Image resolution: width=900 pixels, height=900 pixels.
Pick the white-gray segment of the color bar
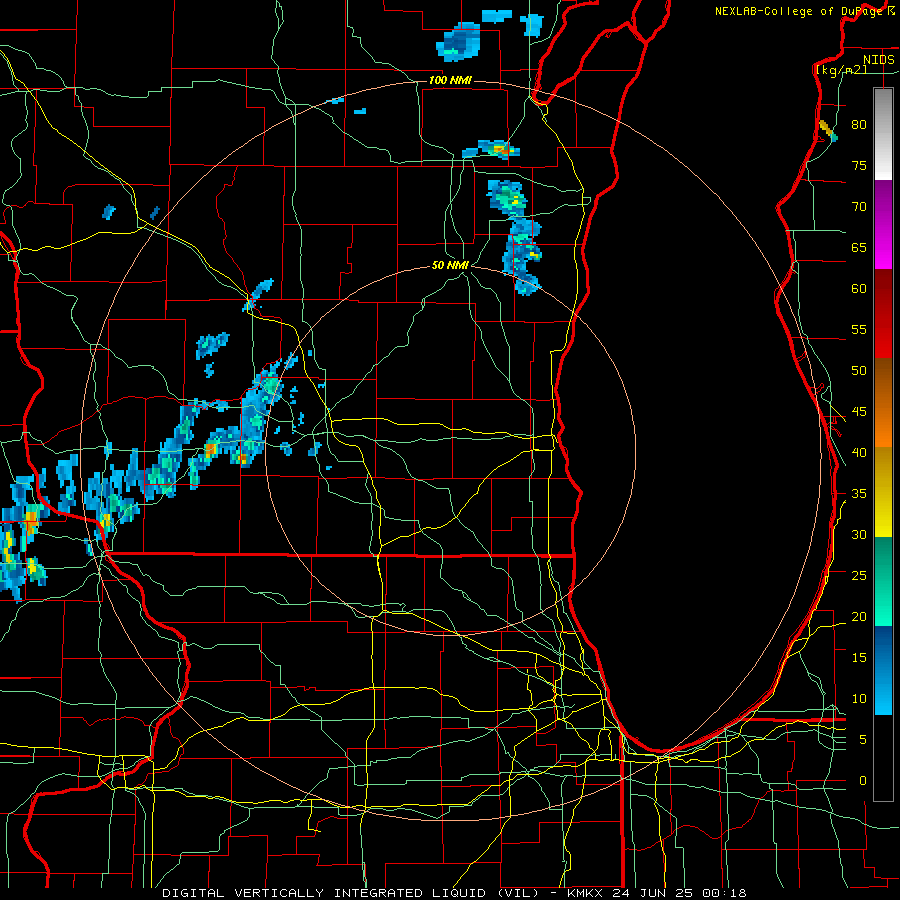883,134
